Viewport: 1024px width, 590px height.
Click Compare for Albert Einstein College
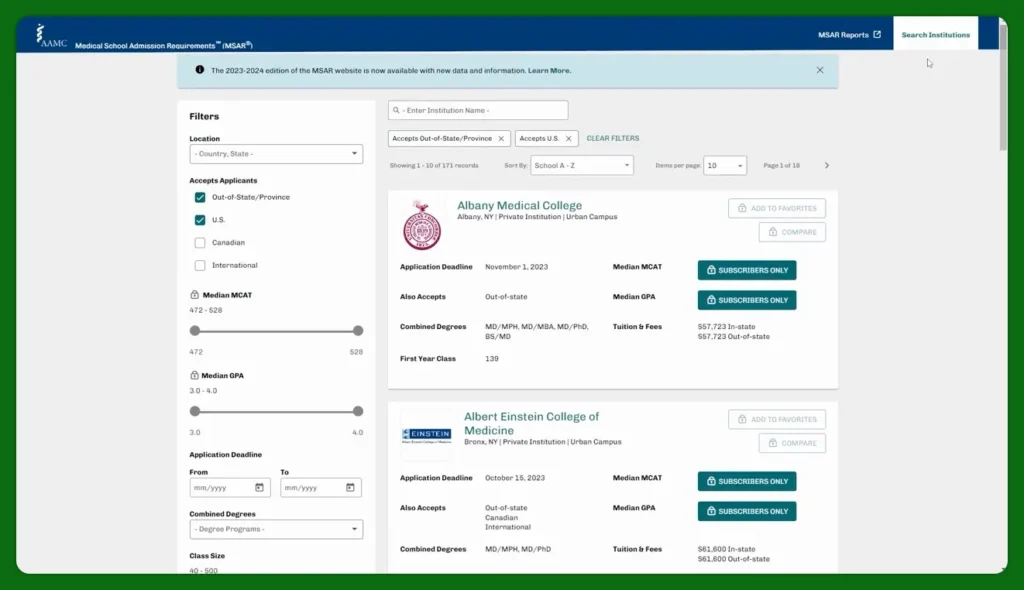[792, 443]
